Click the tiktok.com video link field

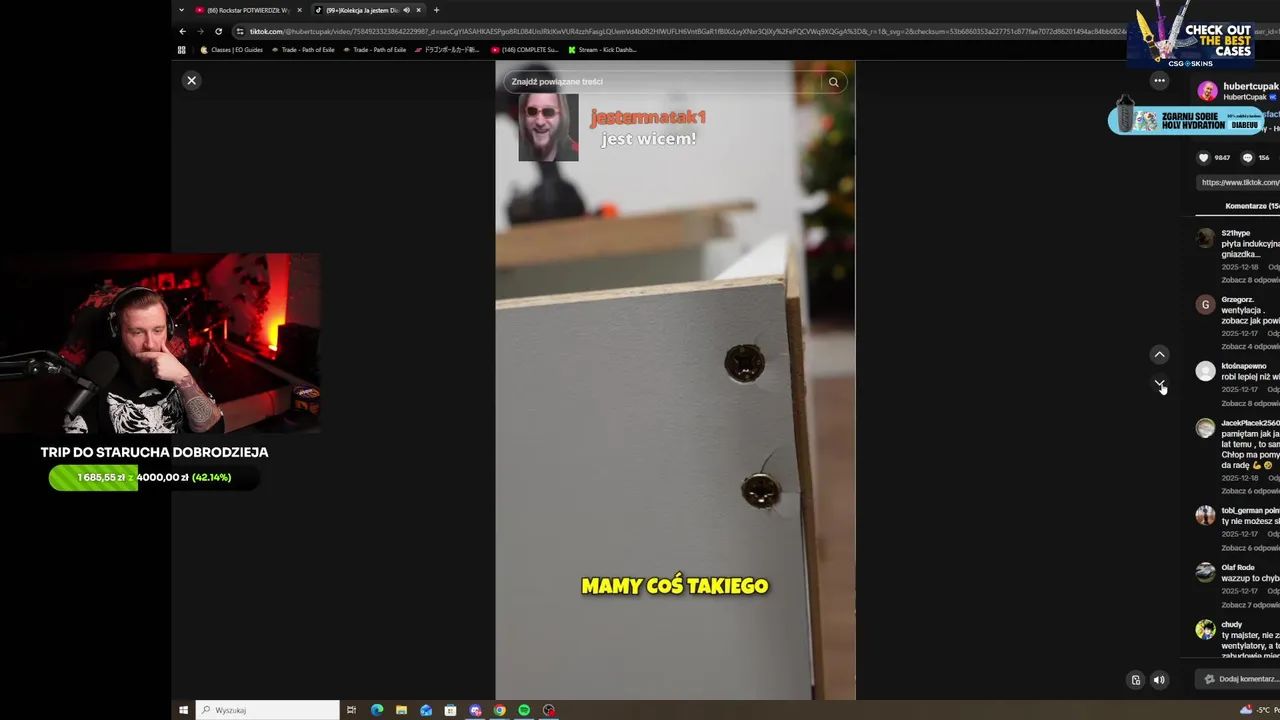[x=1239, y=182]
